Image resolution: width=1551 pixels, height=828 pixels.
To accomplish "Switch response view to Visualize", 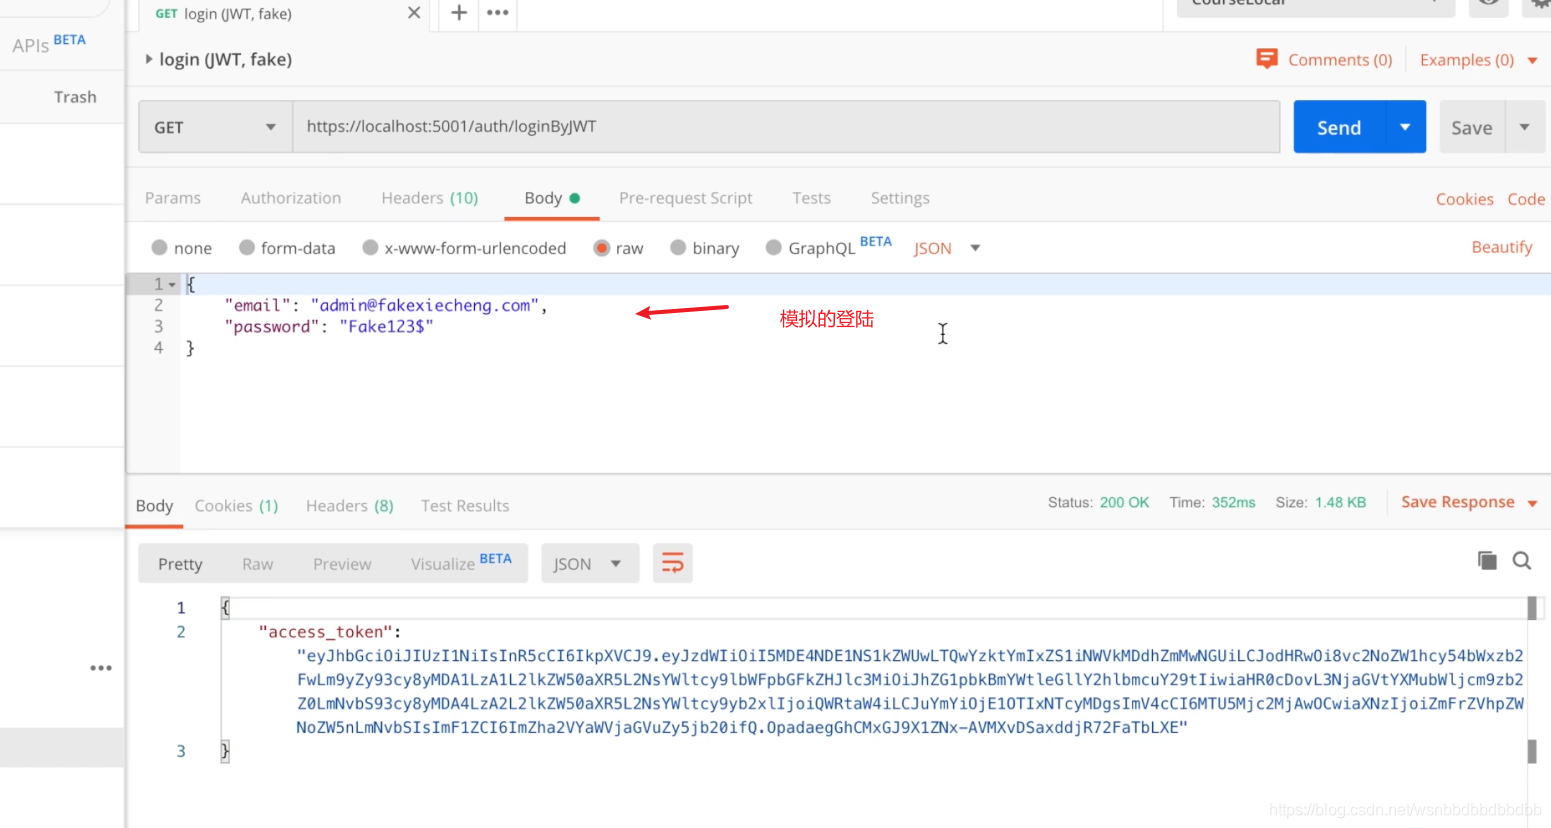I will tap(461, 564).
